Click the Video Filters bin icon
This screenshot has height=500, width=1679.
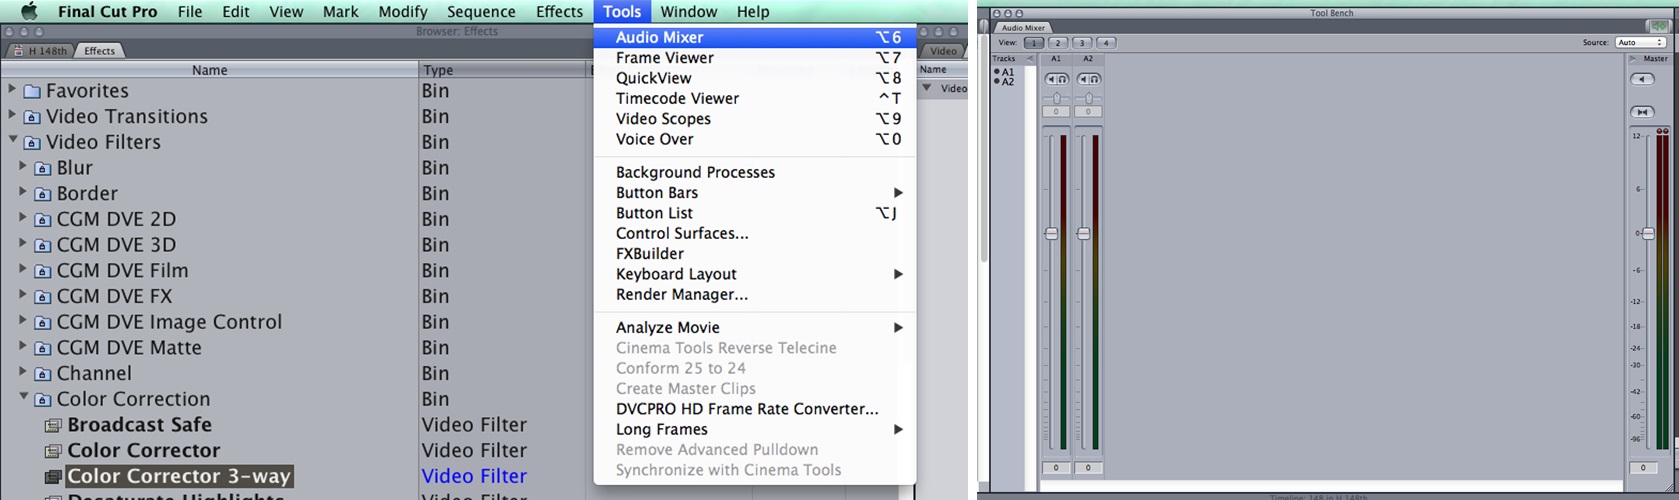point(31,143)
